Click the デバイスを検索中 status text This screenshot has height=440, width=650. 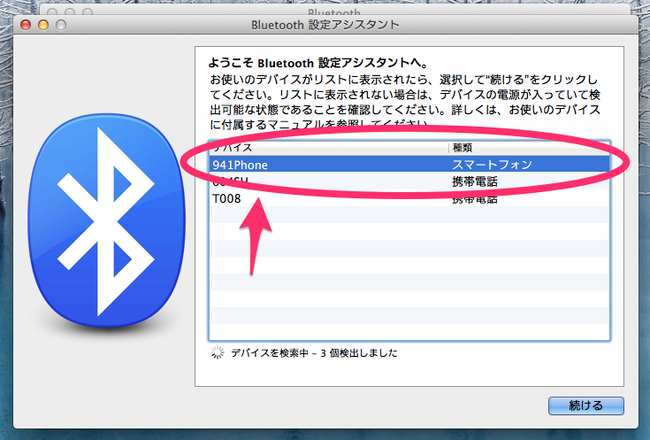(x=314, y=353)
